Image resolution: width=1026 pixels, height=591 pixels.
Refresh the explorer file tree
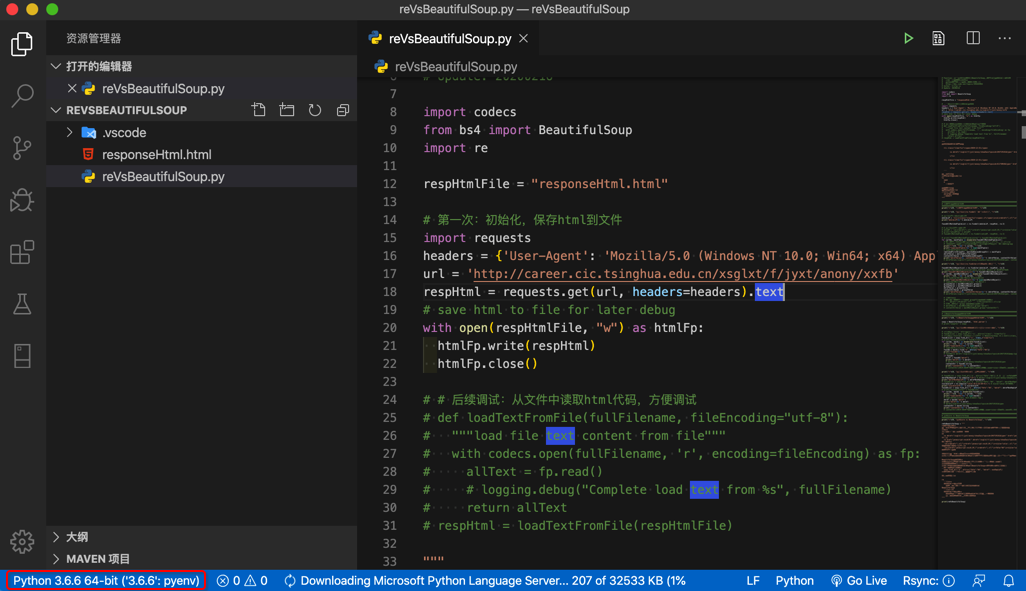(315, 110)
